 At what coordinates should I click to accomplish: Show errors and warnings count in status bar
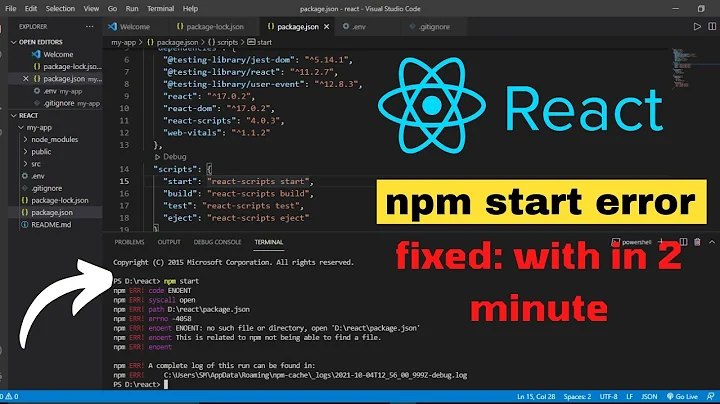click(9, 396)
